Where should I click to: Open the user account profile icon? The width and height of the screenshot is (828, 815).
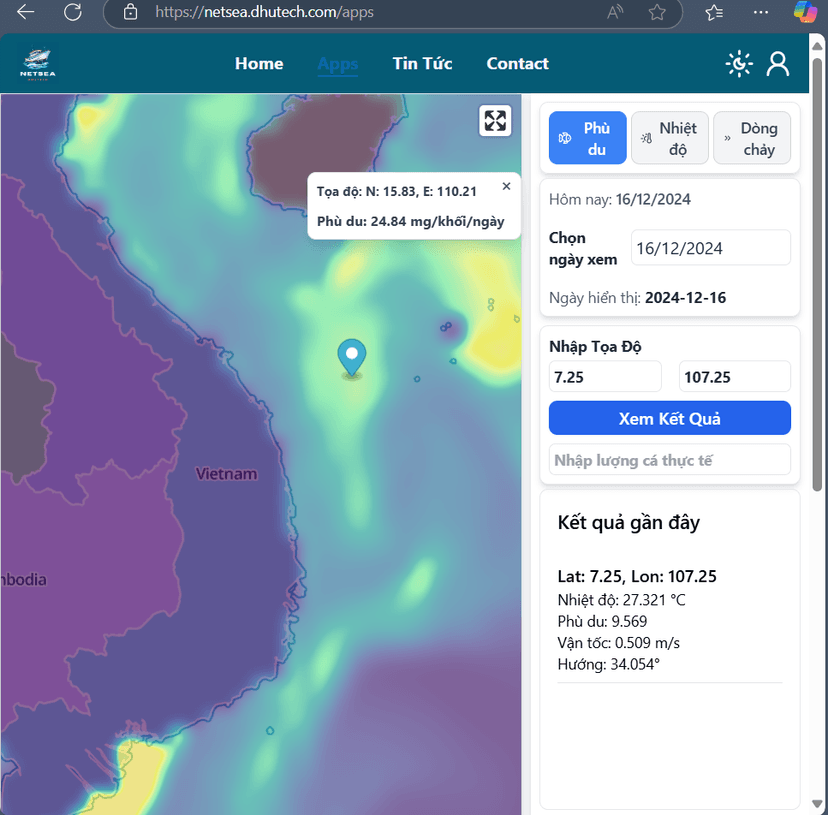pos(778,64)
